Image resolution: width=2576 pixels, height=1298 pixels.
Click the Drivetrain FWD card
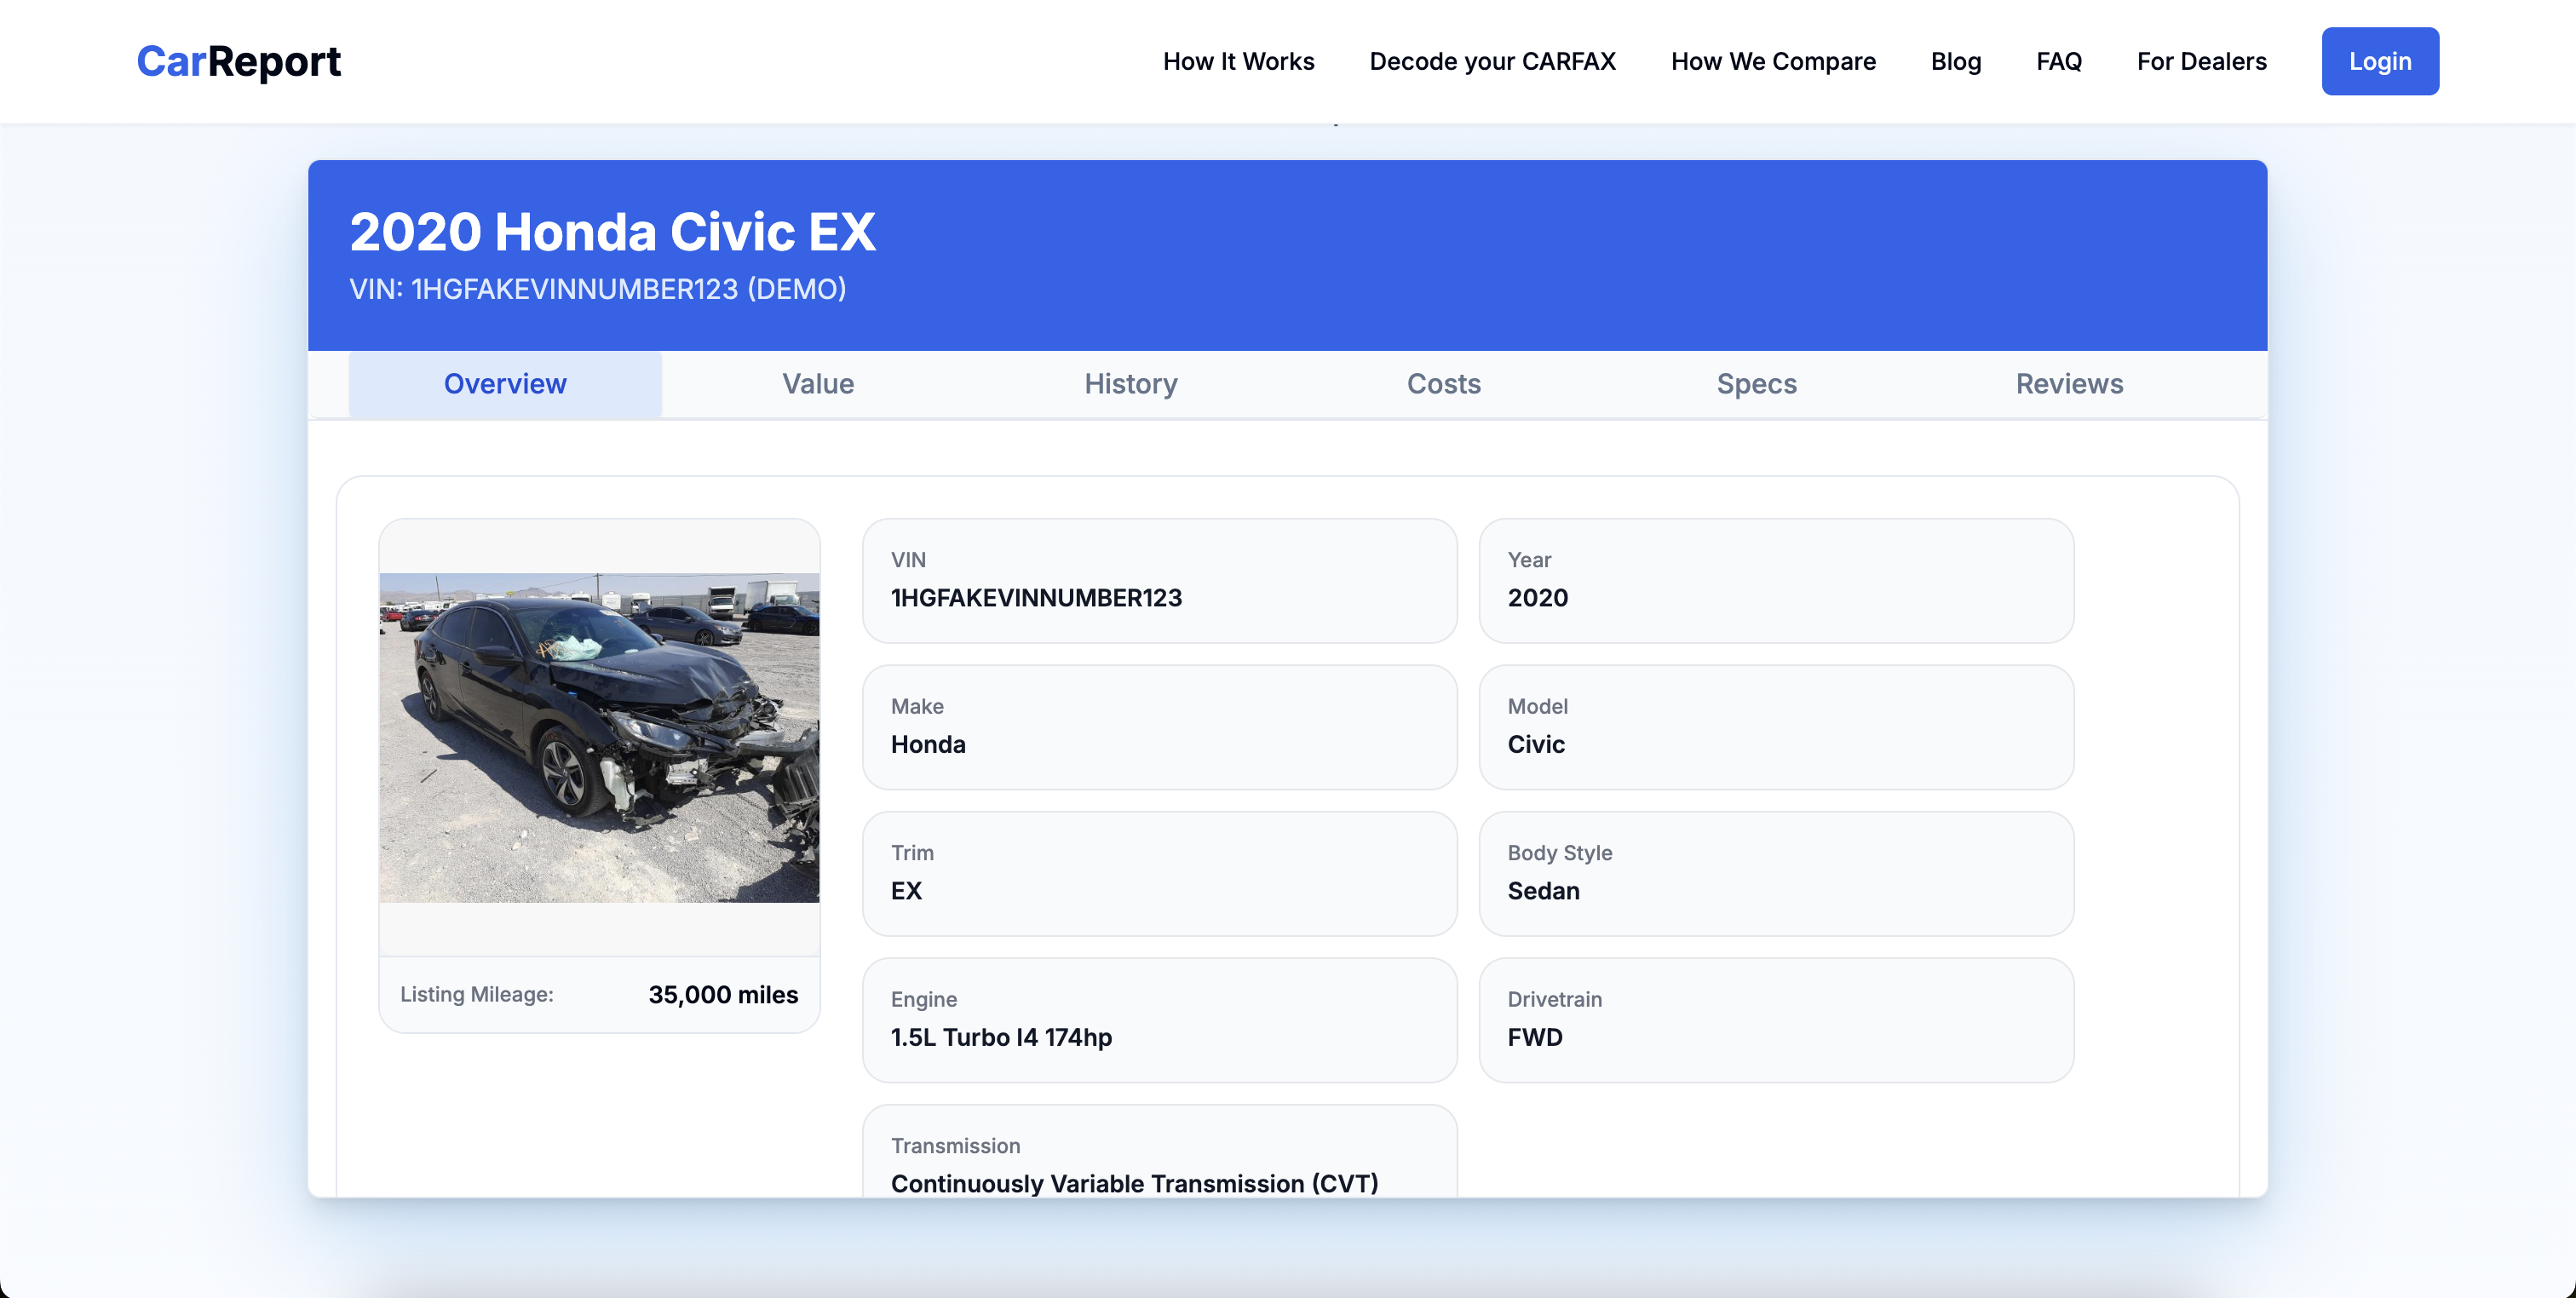pos(1776,1020)
